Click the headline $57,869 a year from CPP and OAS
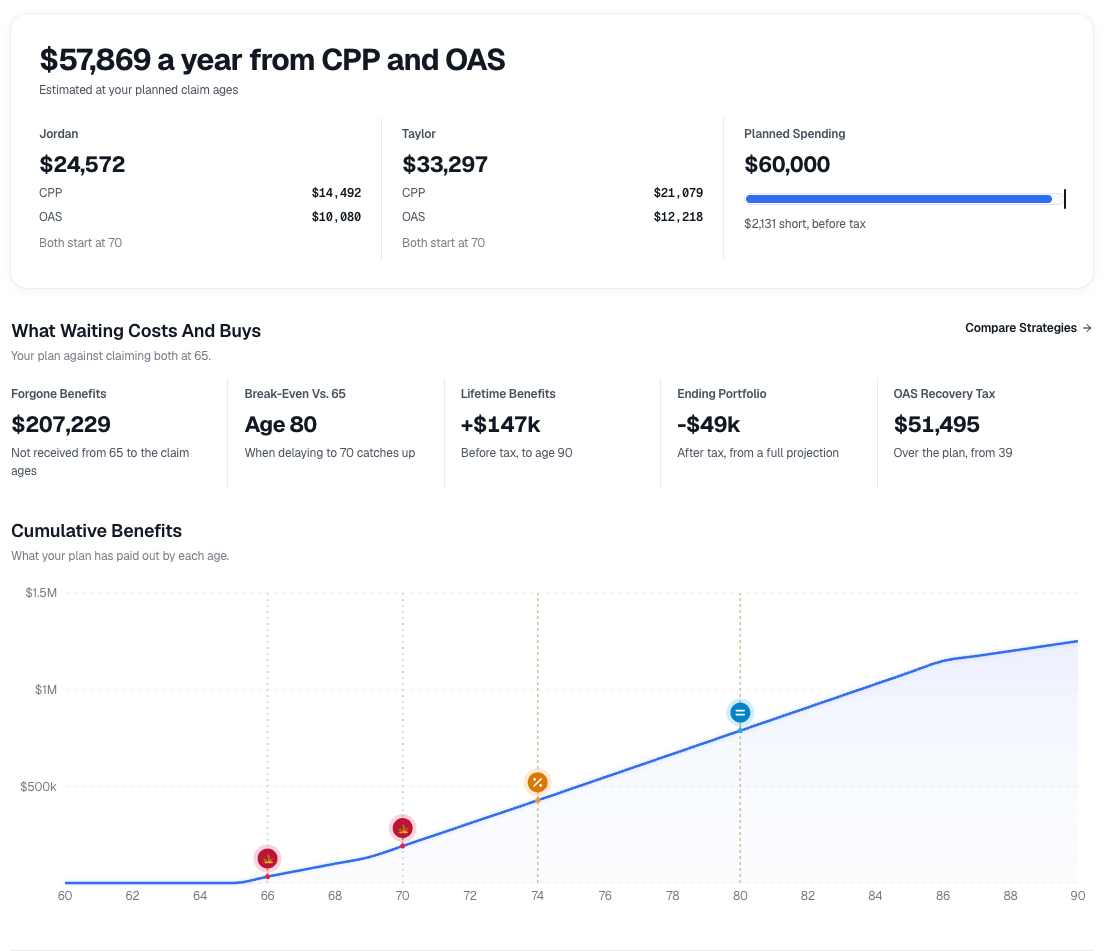The height and width of the screenshot is (951, 1106). tap(272, 60)
